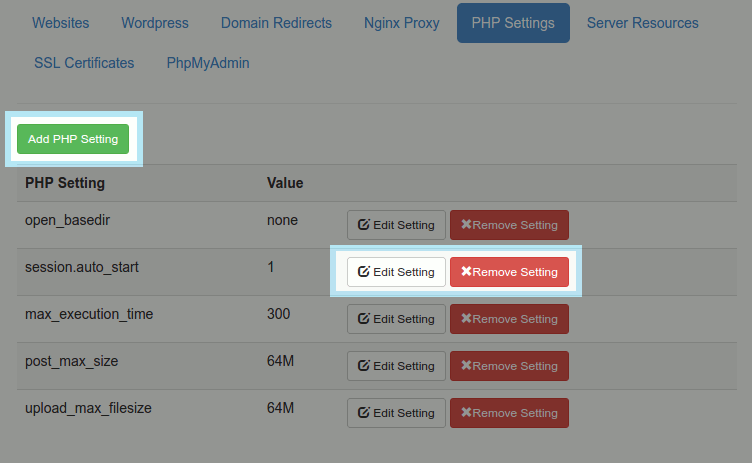This screenshot has height=463, width=752.
Task: Edit the open_basedir setting
Action: (x=396, y=225)
